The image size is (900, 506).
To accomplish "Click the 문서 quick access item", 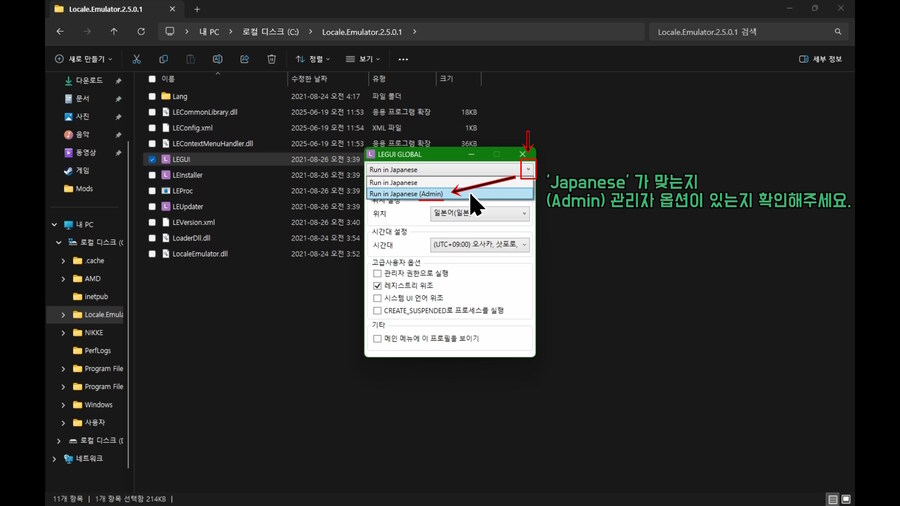I will (x=83, y=99).
